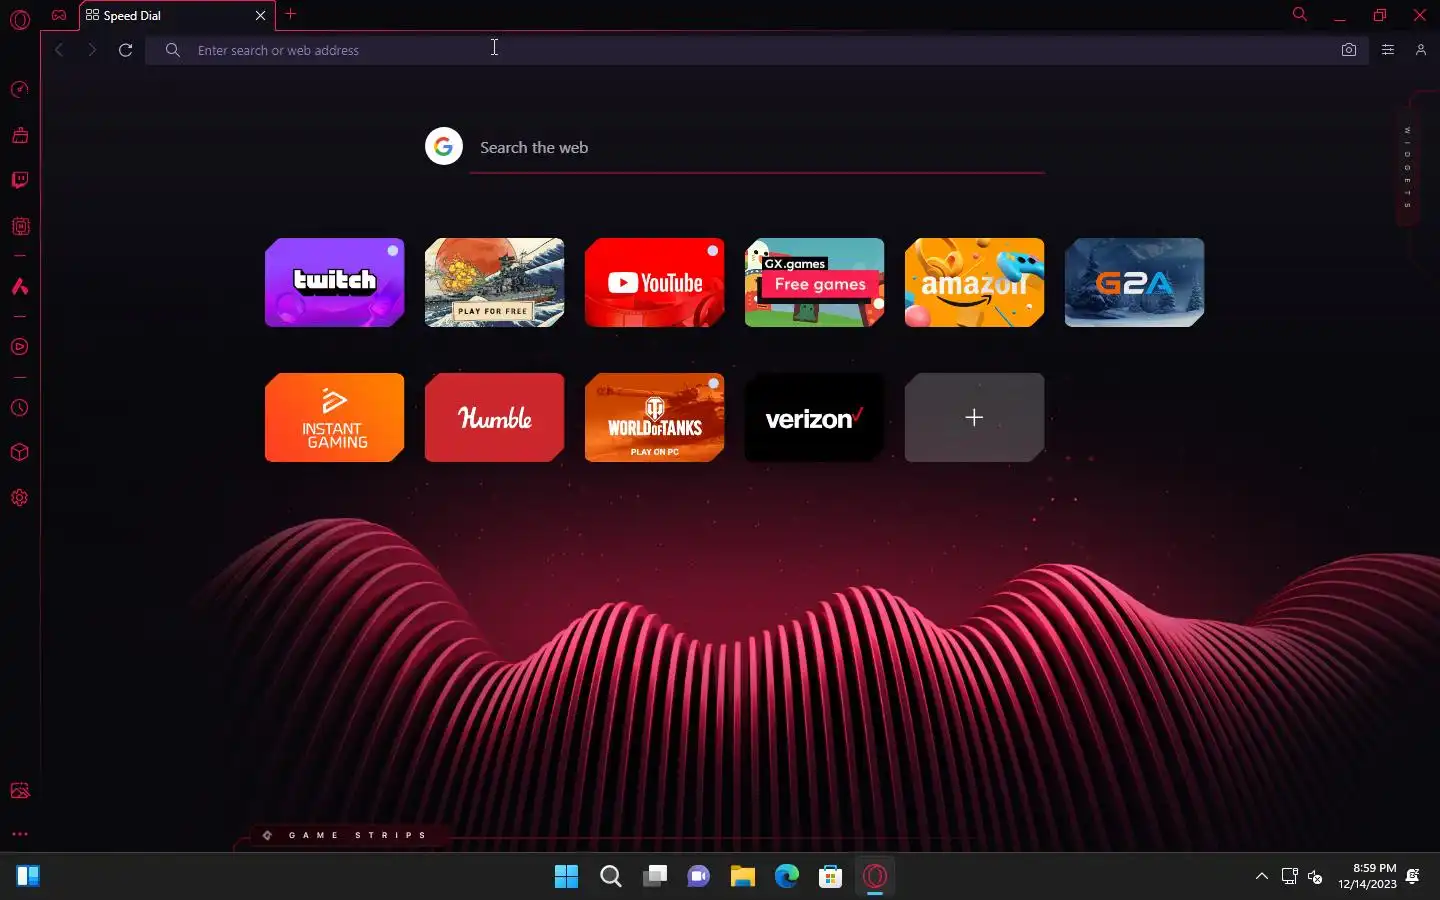Select the Speed Dial tab
Screen dimensions: 1440x900
177,15
